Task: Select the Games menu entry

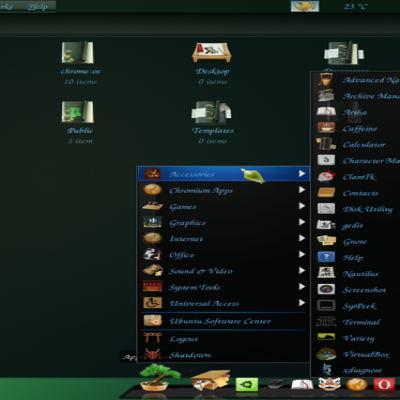Action: point(223,206)
